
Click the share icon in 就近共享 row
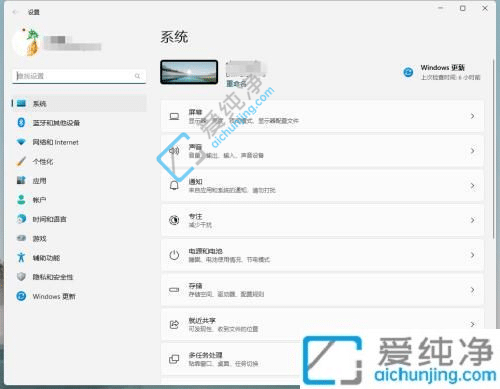tap(174, 325)
